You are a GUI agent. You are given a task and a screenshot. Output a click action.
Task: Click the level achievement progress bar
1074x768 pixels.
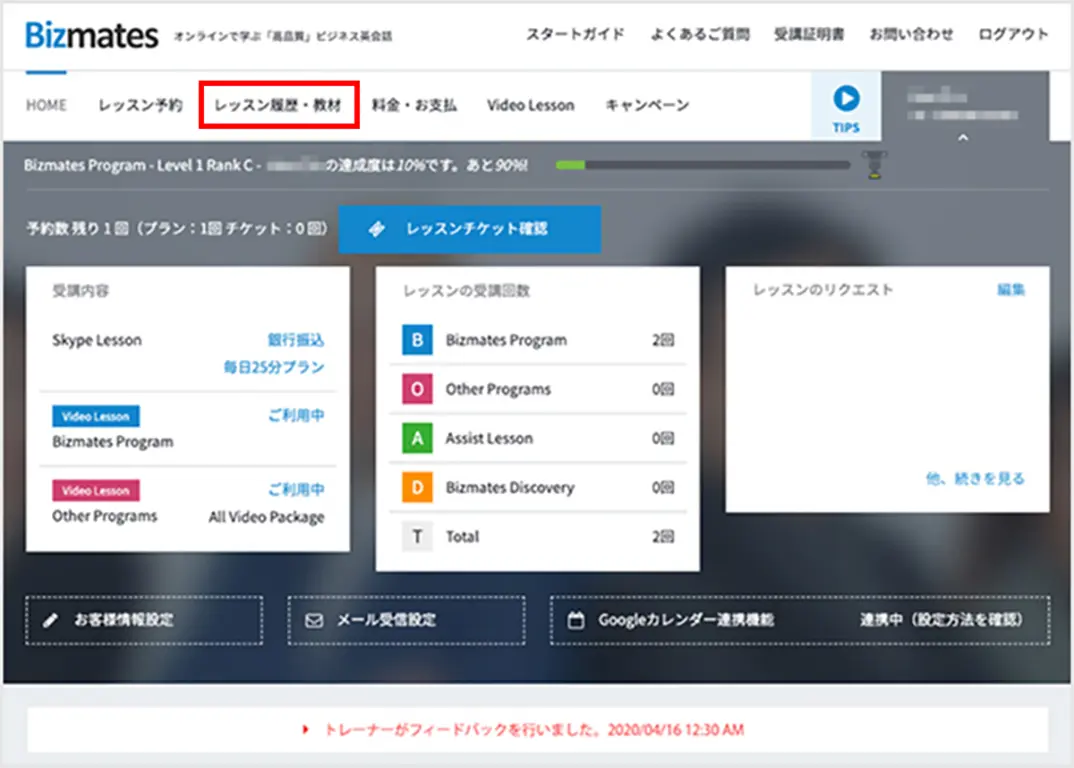click(x=702, y=165)
